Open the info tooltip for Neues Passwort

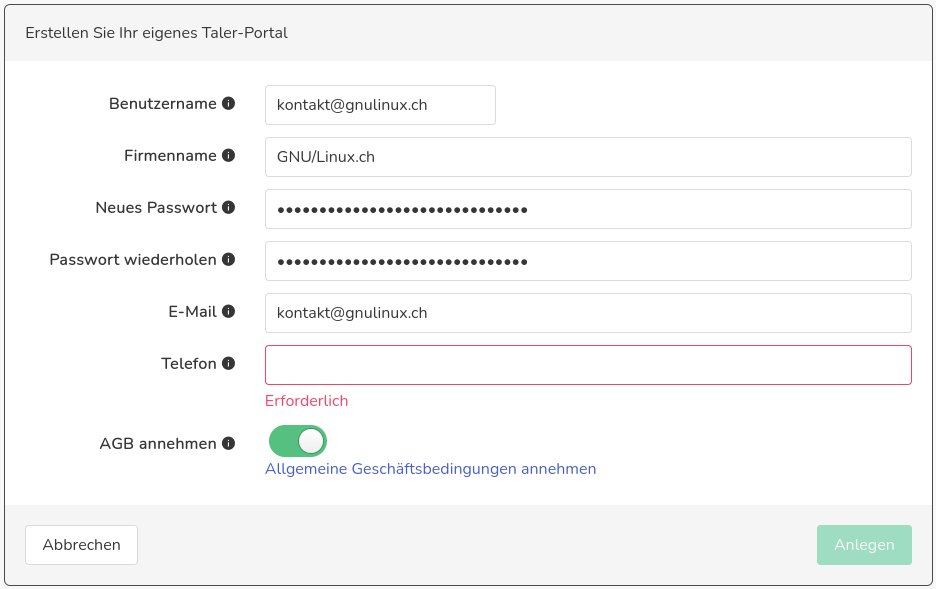(228, 208)
